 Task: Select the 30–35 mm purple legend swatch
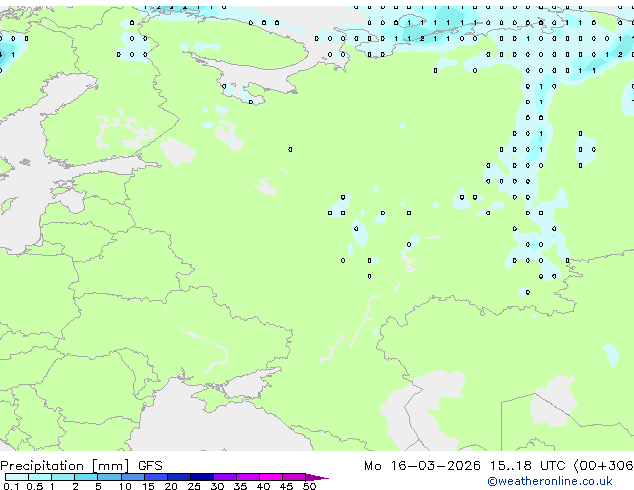click(225, 477)
